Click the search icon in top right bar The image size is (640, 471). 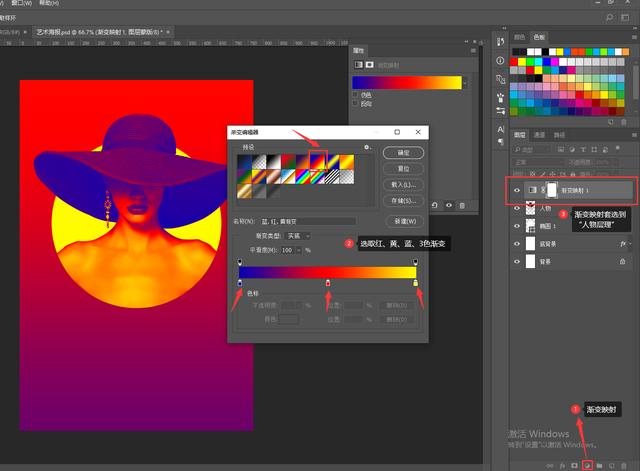[609, 18]
